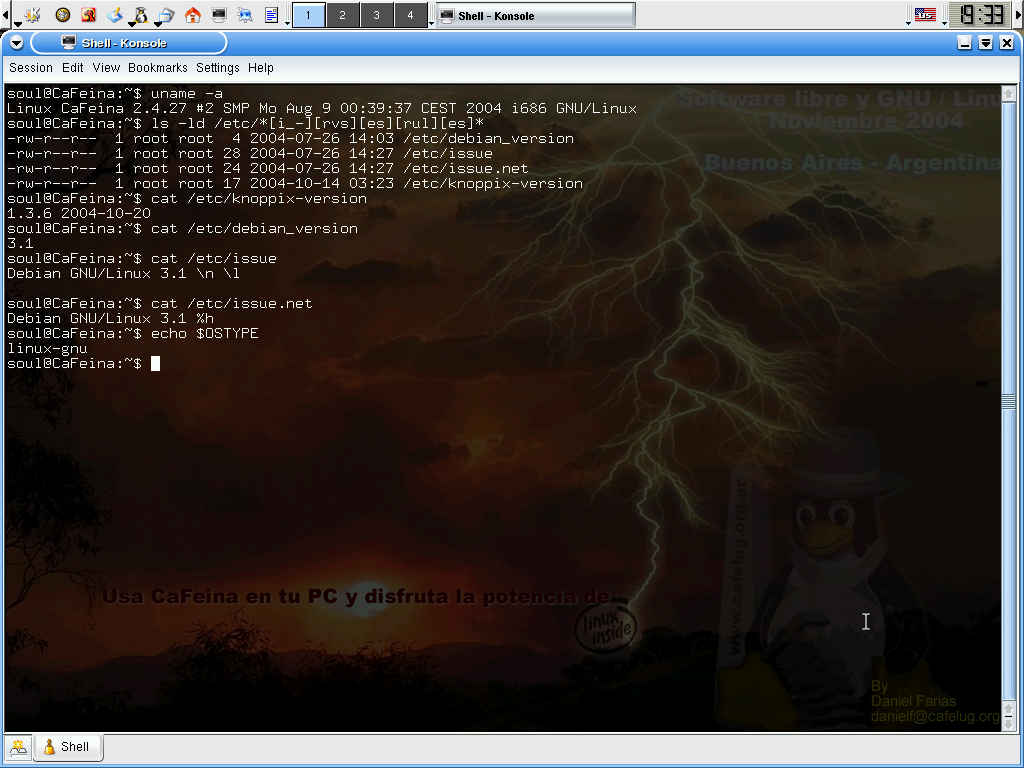The height and width of the screenshot is (768, 1024).
Task: Launch terminal from the panel monitor icon
Action: pyautogui.click(x=219, y=14)
